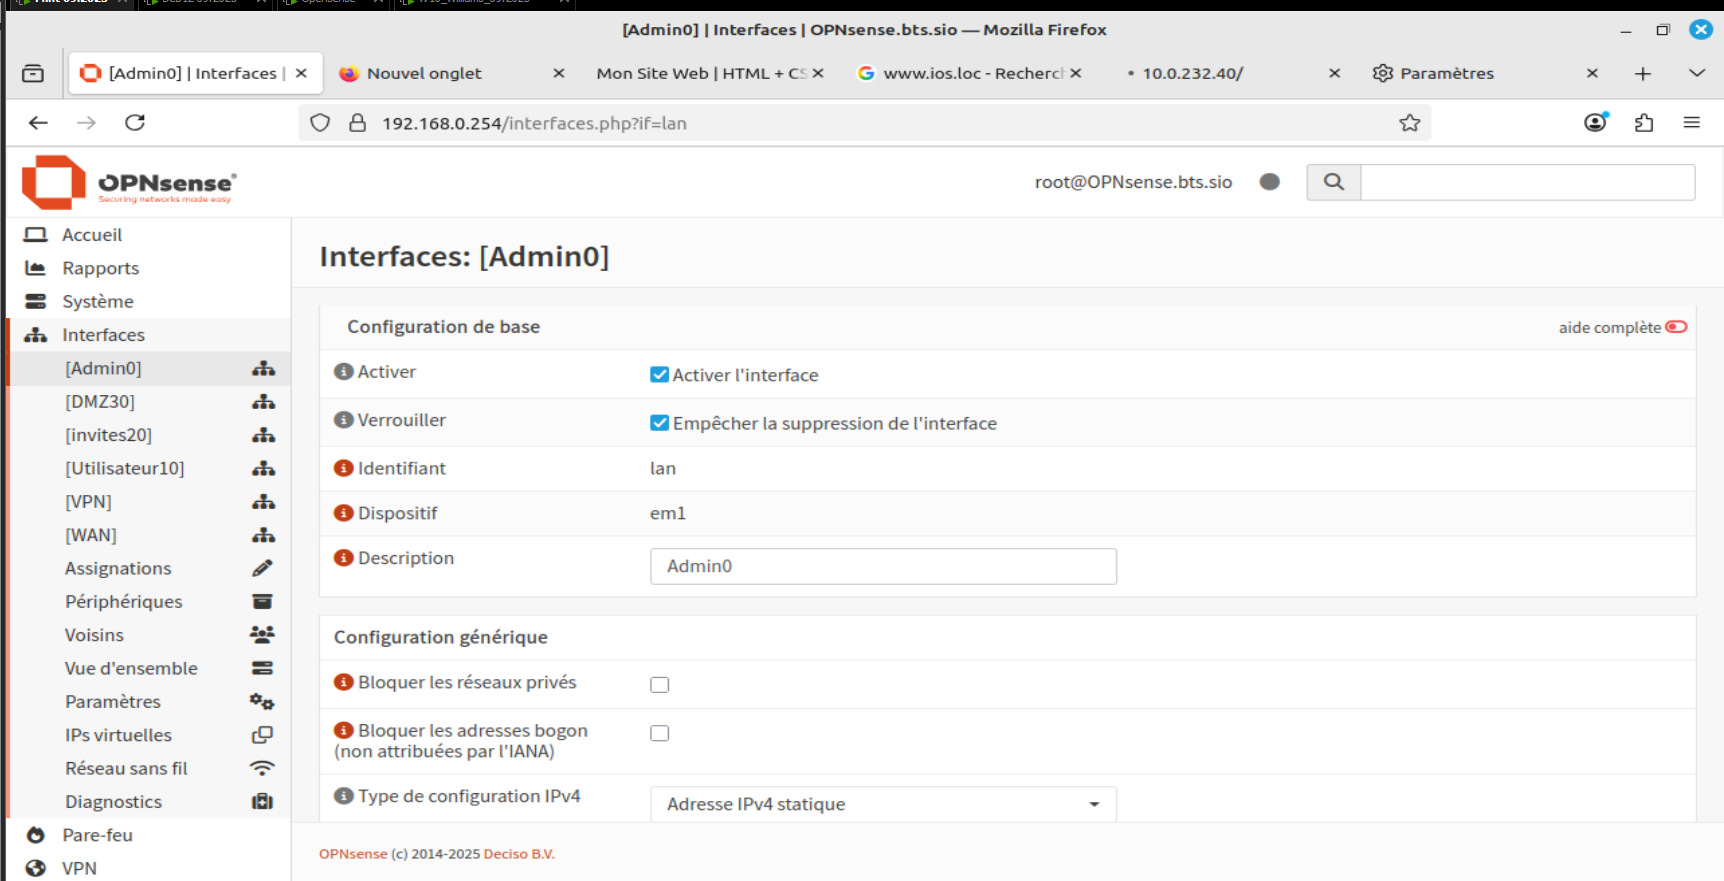Click the grey status circle near root user
This screenshot has height=881, width=1724.
[1270, 182]
